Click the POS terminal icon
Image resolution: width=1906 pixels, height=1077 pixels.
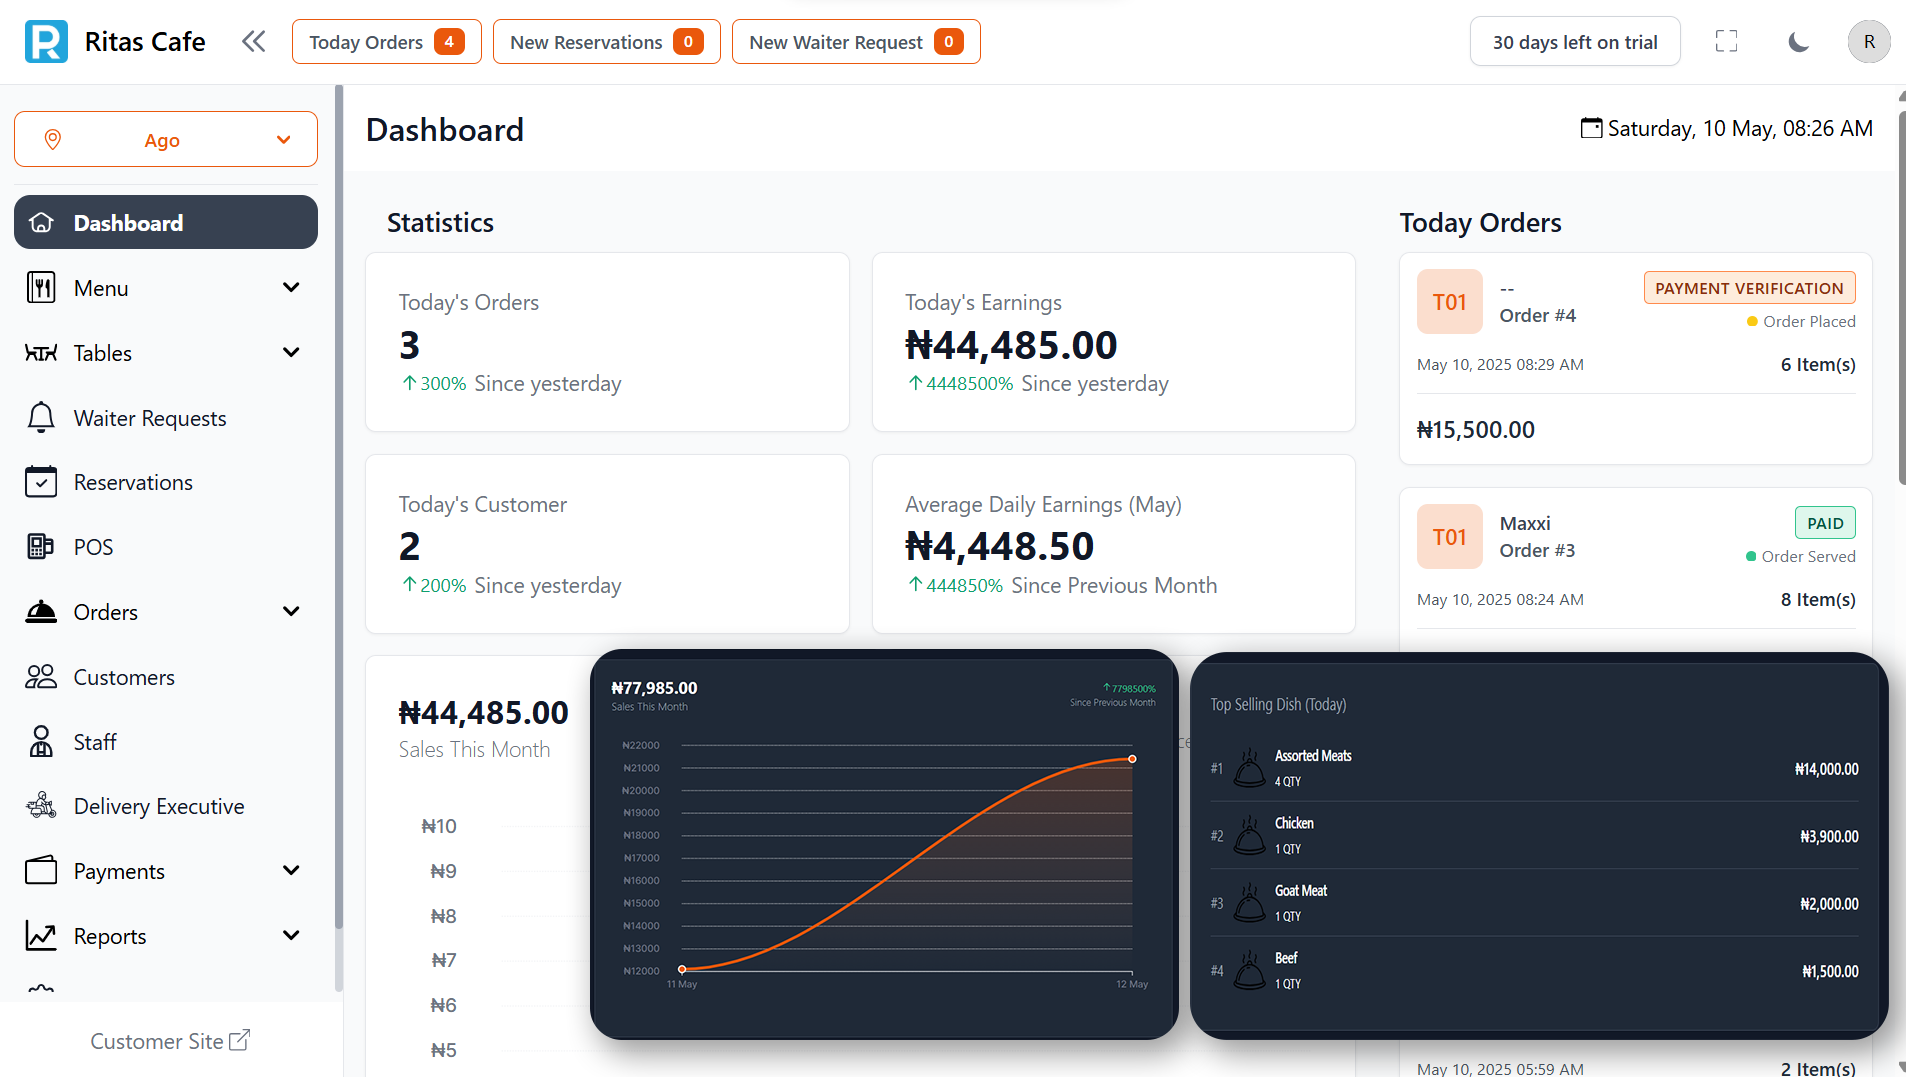point(41,547)
